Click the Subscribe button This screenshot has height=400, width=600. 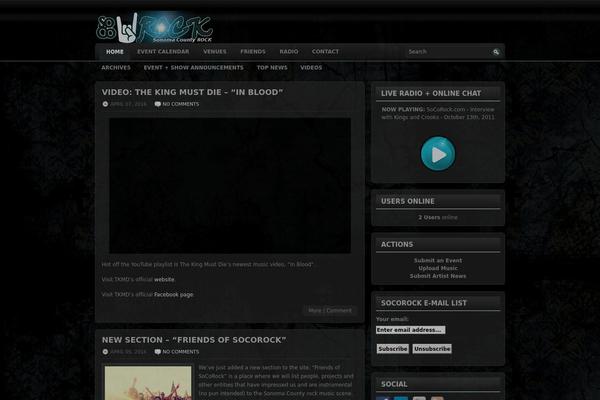[x=393, y=349]
